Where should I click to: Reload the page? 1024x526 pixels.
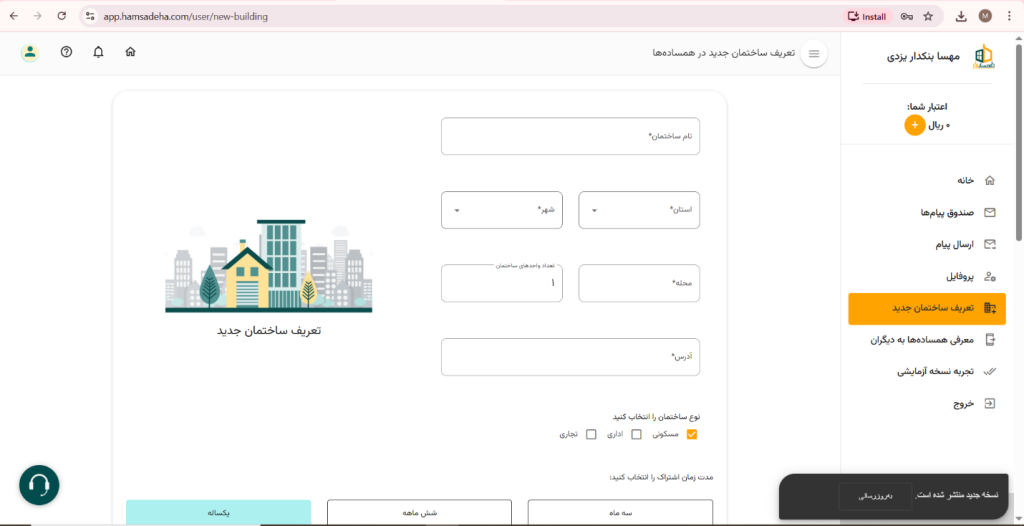pos(61,16)
